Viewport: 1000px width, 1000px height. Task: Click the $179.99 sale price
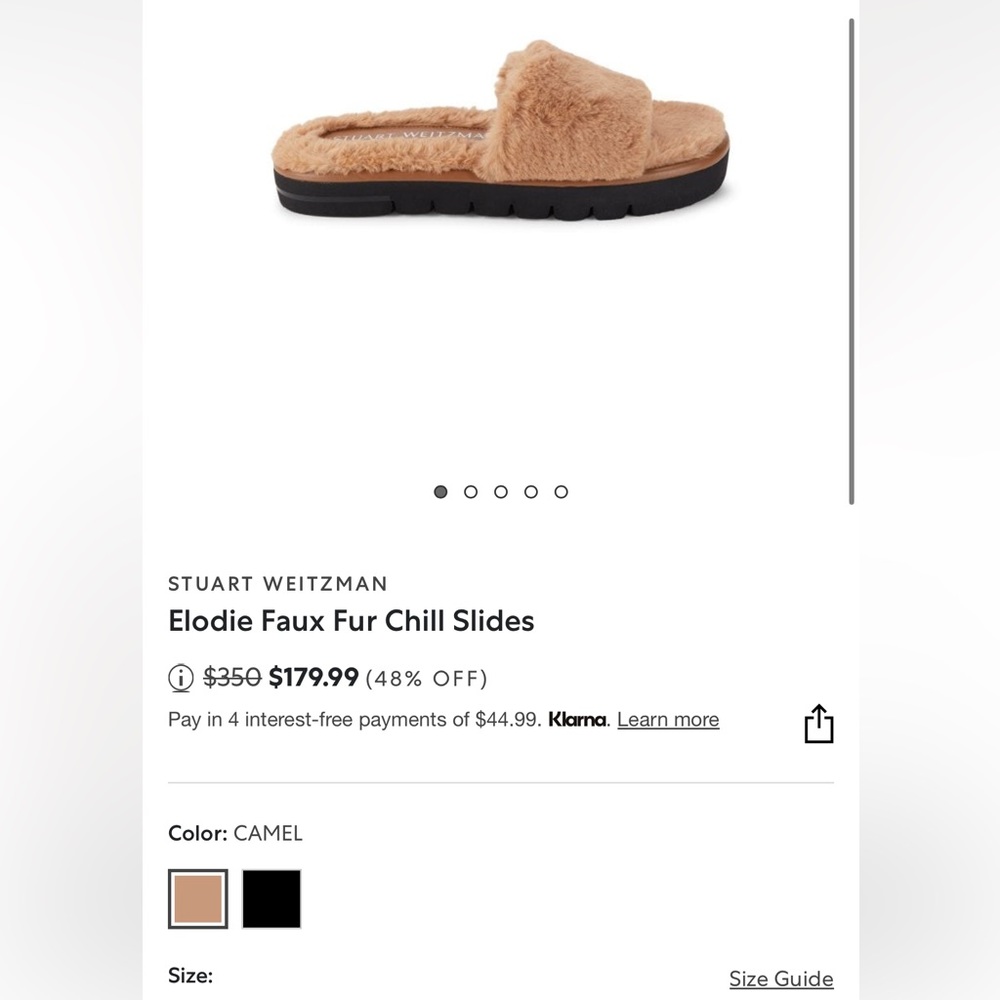[x=313, y=677]
